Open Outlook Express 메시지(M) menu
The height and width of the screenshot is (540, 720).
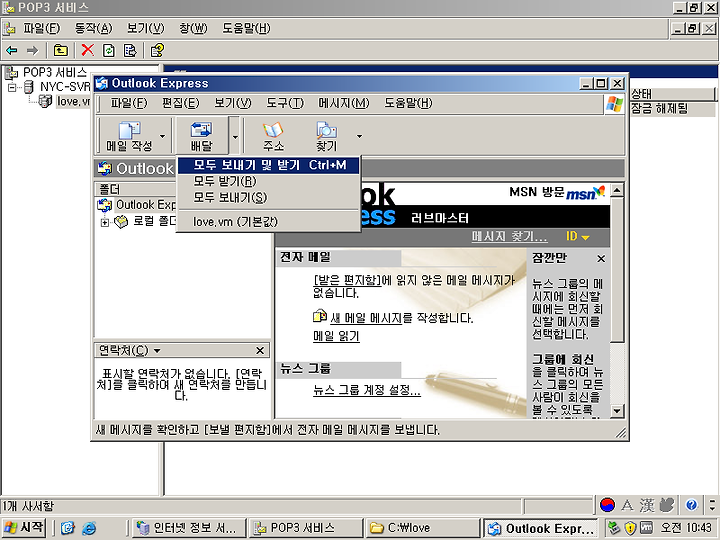(343, 103)
